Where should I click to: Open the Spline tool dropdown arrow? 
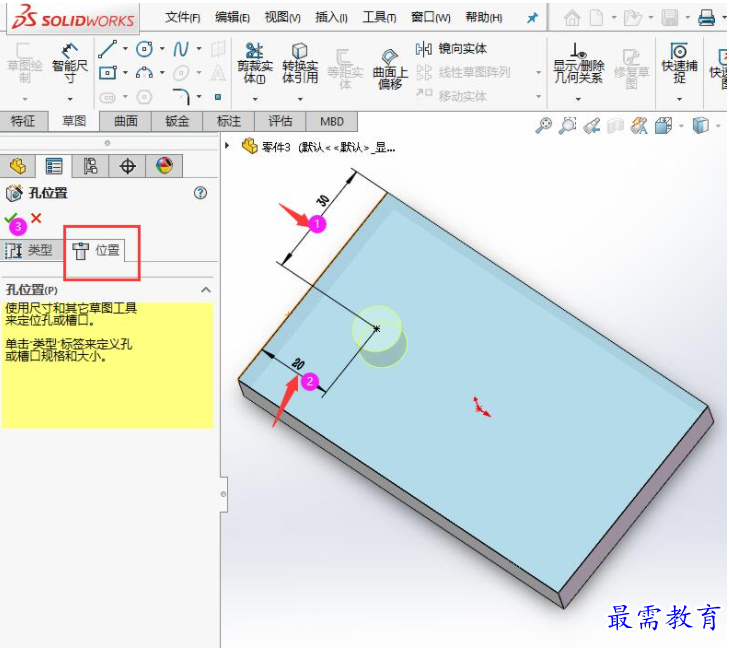(199, 48)
